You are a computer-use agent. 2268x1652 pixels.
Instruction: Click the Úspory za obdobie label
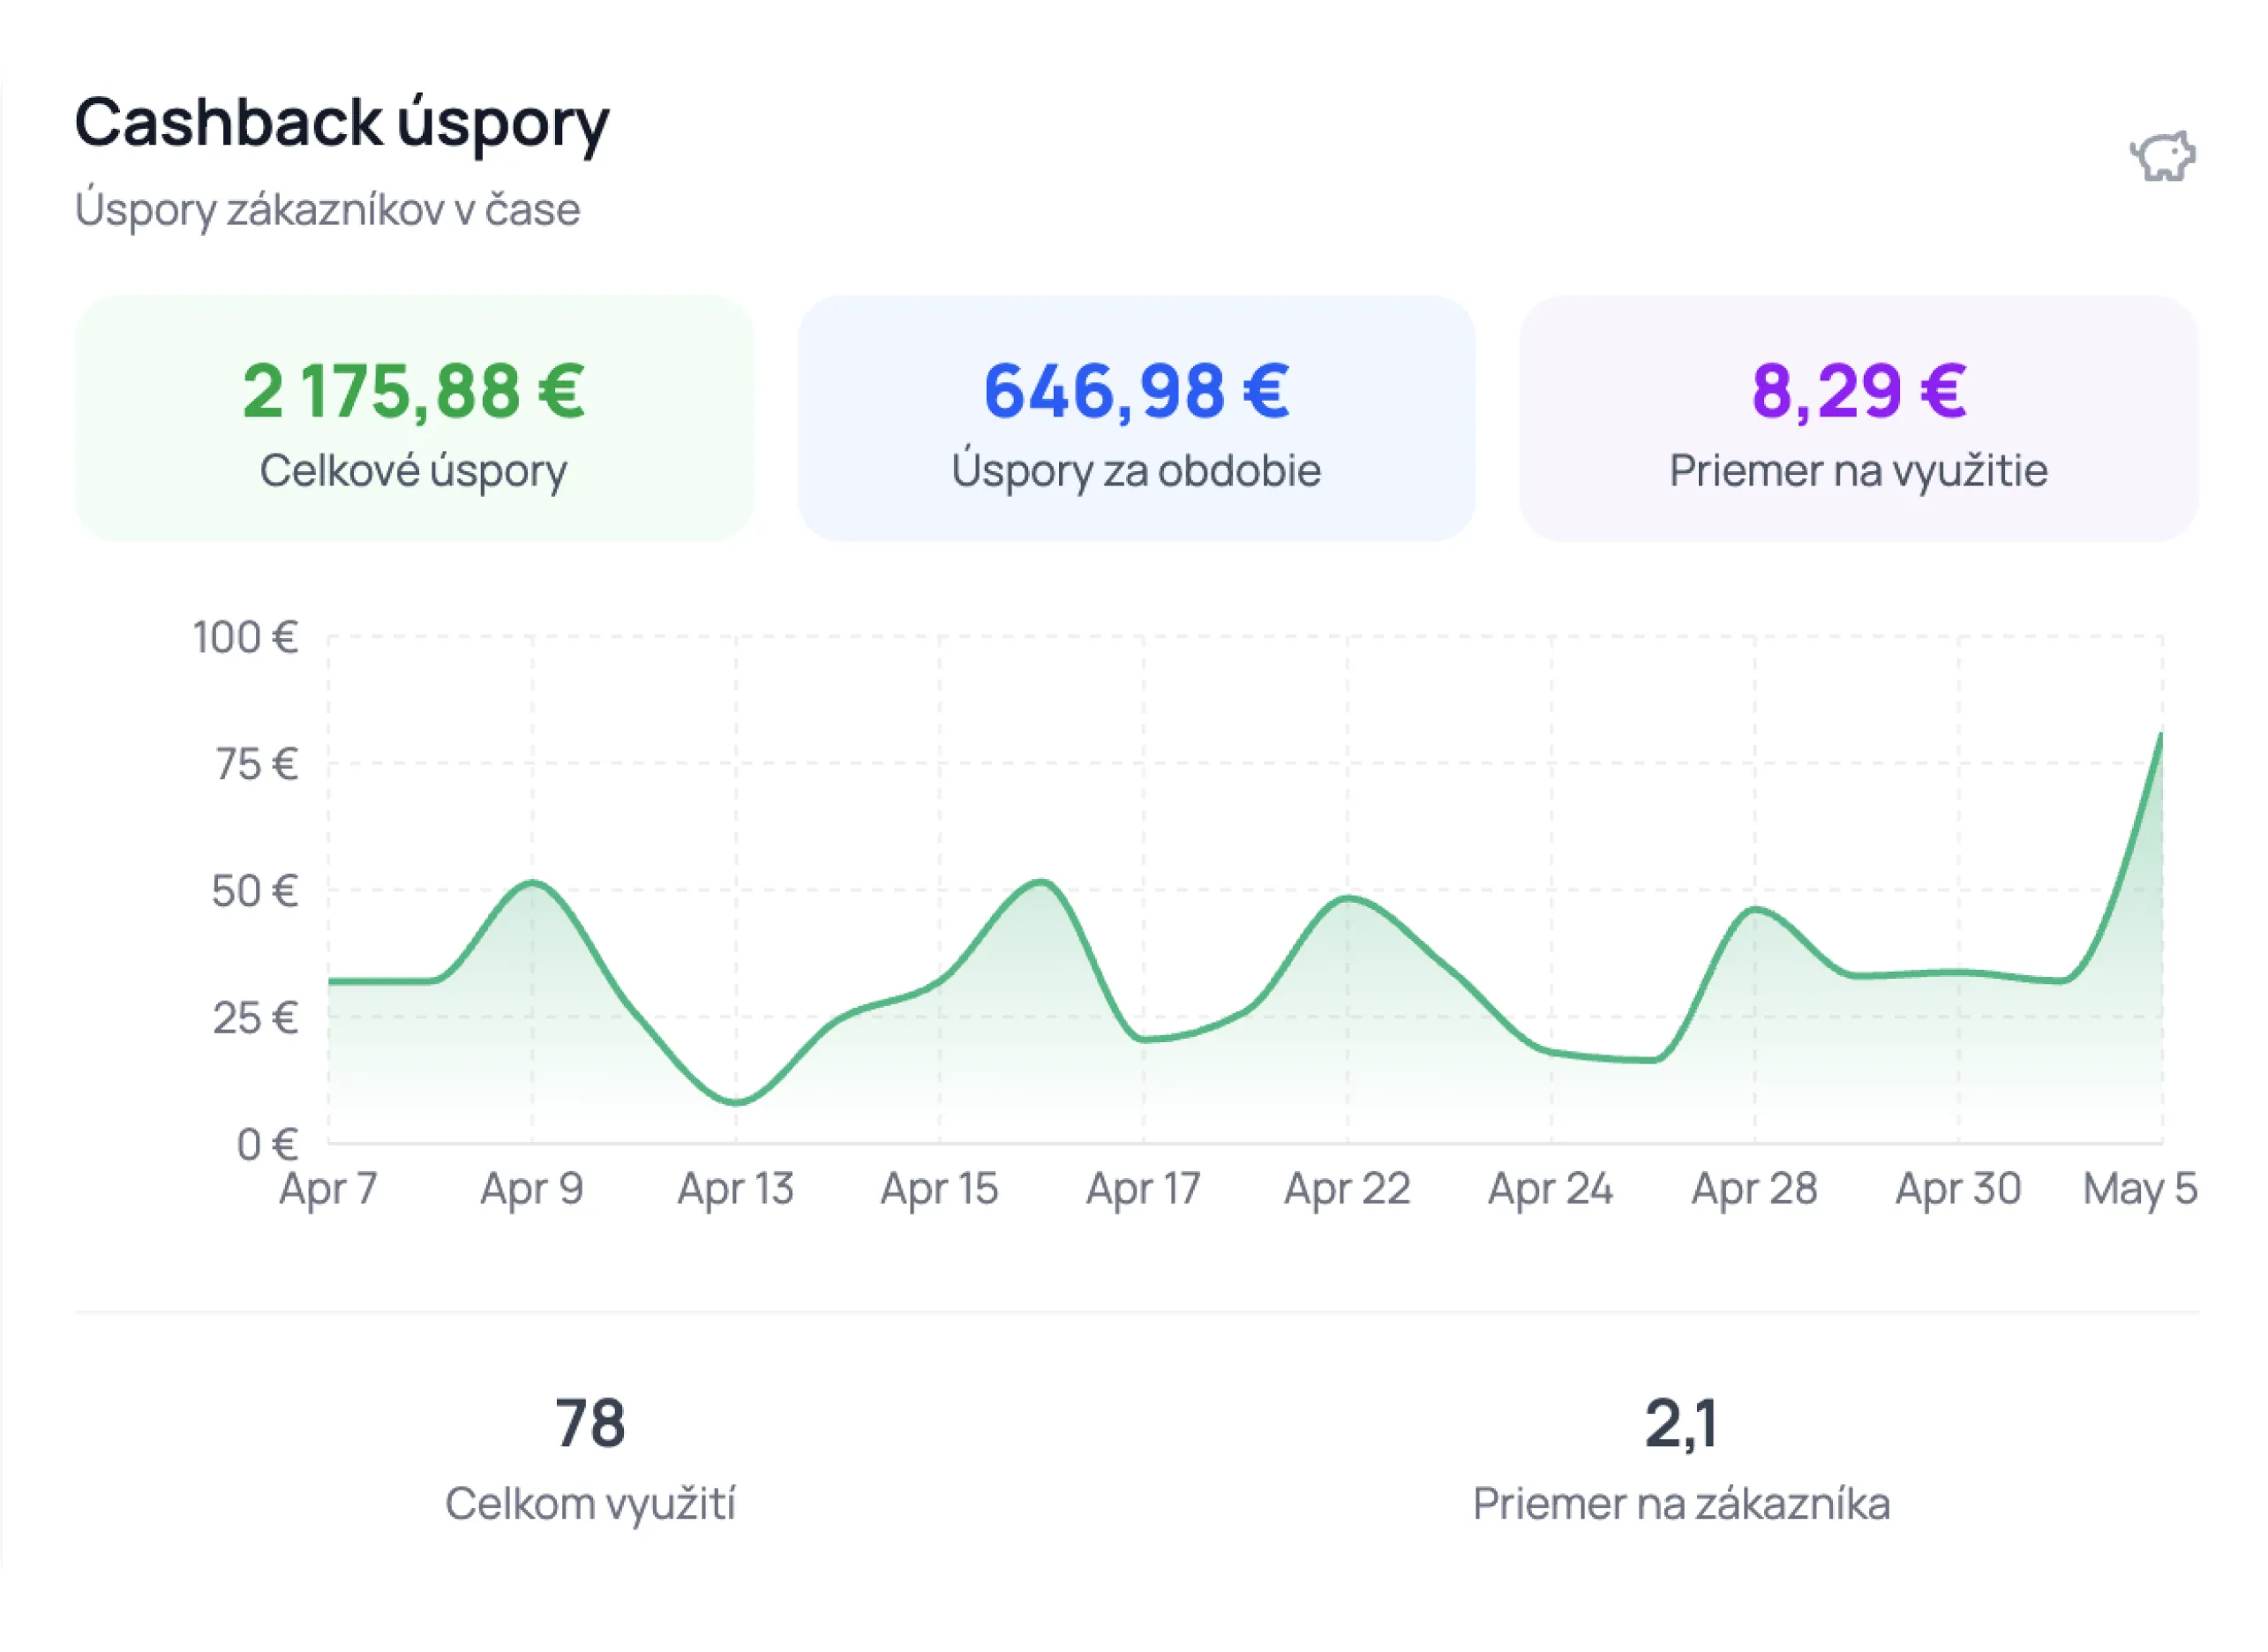[x=1137, y=471]
